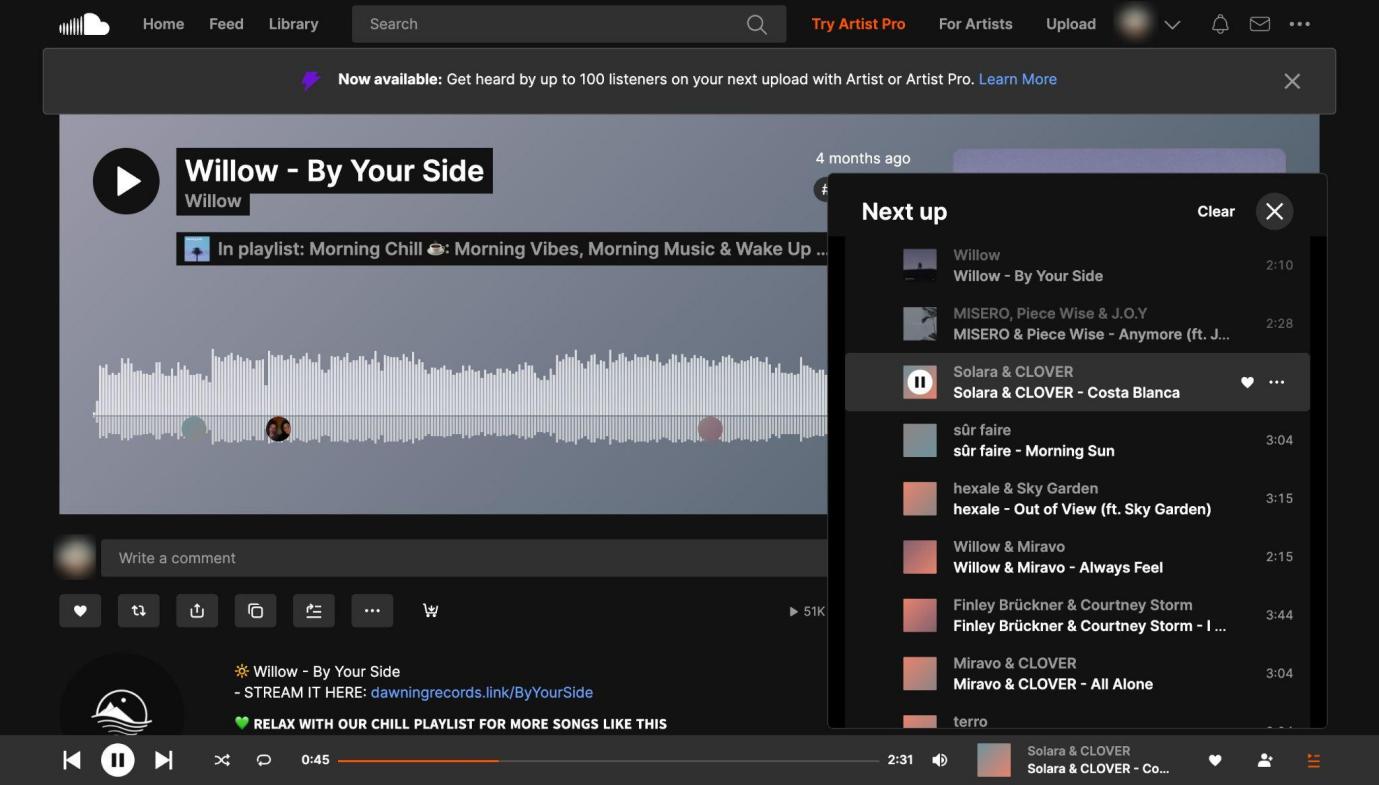Open the Willow artist name under title
This screenshot has width=1379, height=785.
(213, 201)
